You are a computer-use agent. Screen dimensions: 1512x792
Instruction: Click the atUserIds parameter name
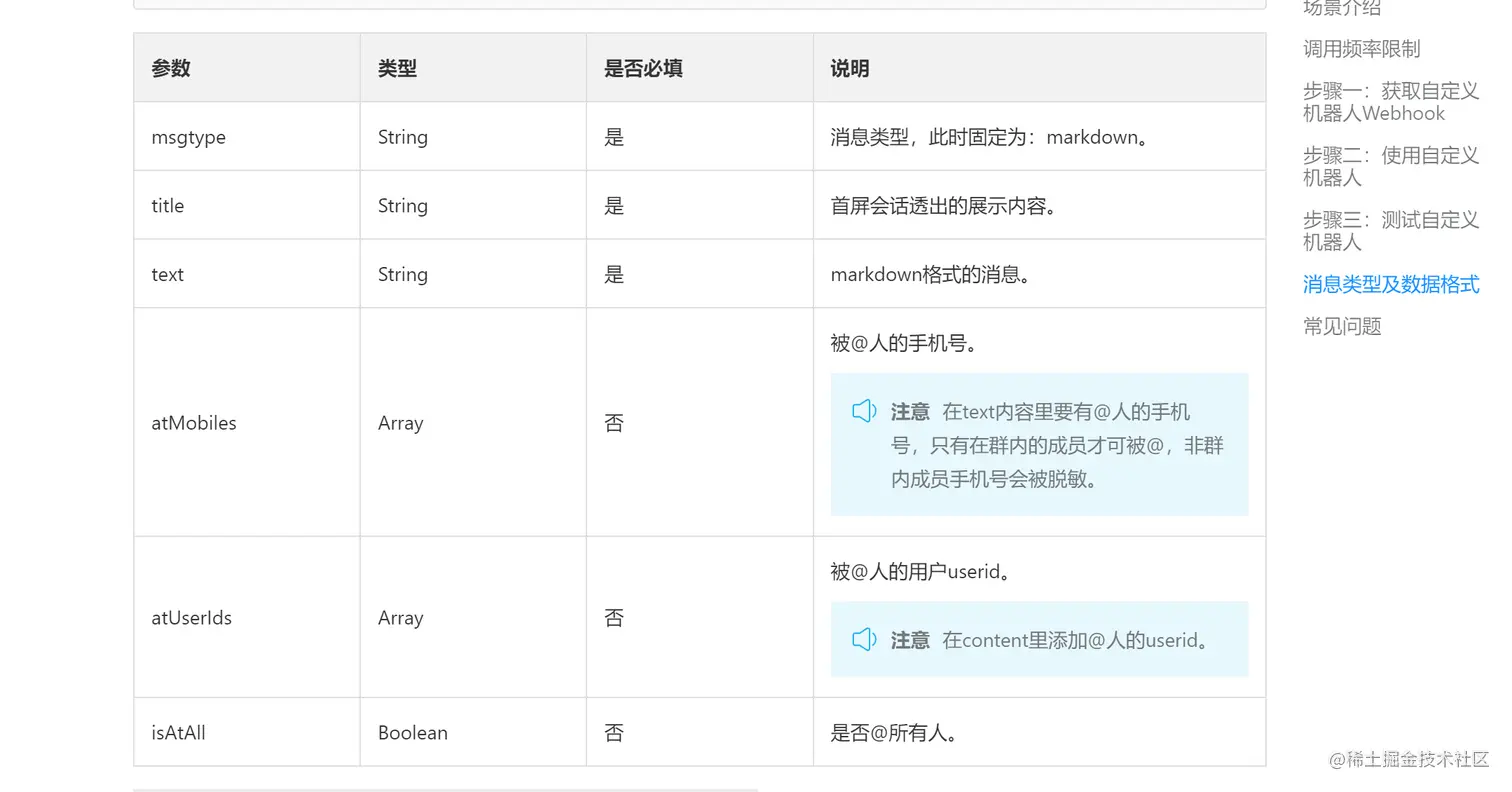(x=191, y=618)
